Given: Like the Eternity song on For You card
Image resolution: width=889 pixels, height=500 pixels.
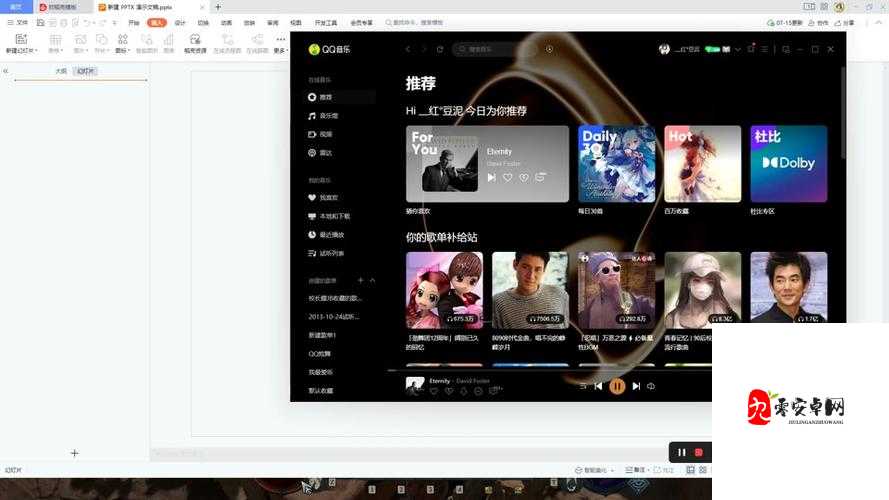Looking at the screenshot, I should (x=507, y=177).
